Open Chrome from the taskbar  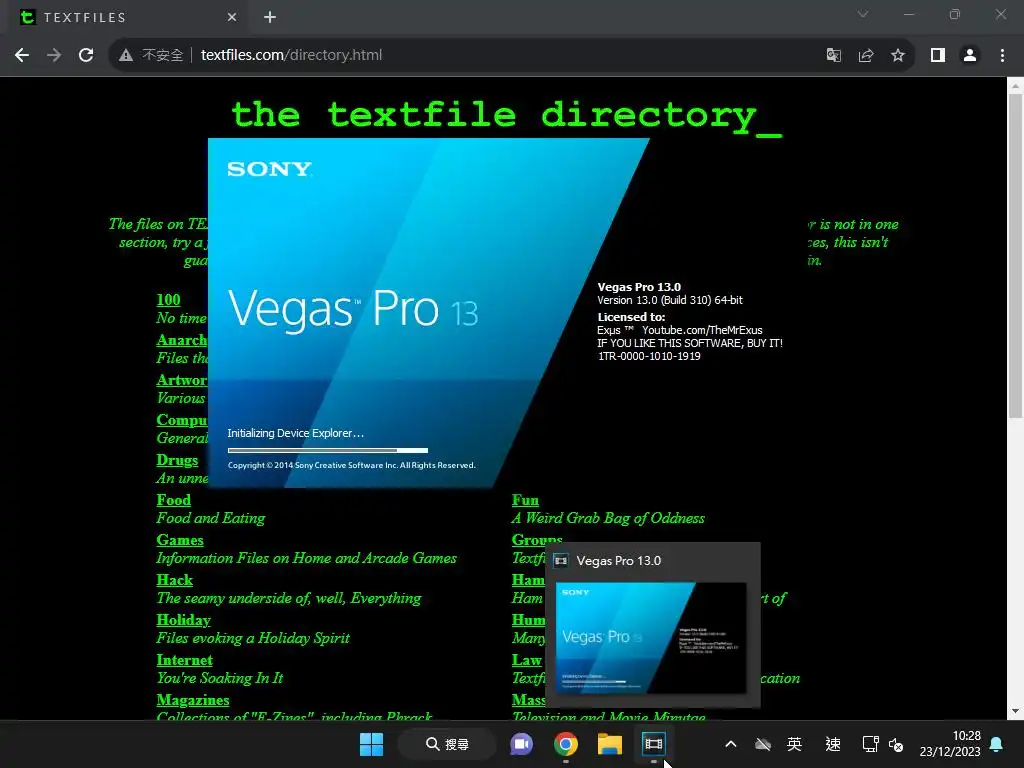[x=566, y=744]
